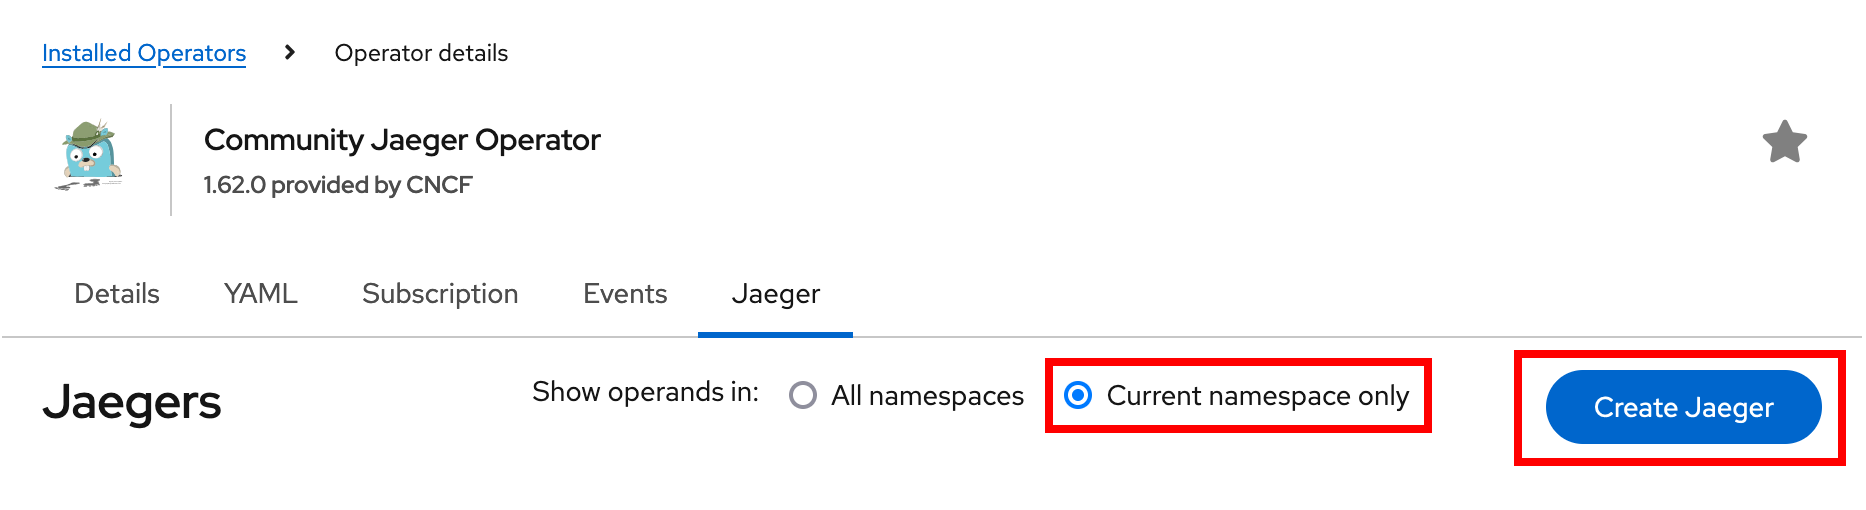Click the Community Jaeger Operator title

pyautogui.click(x=402, y=140)
